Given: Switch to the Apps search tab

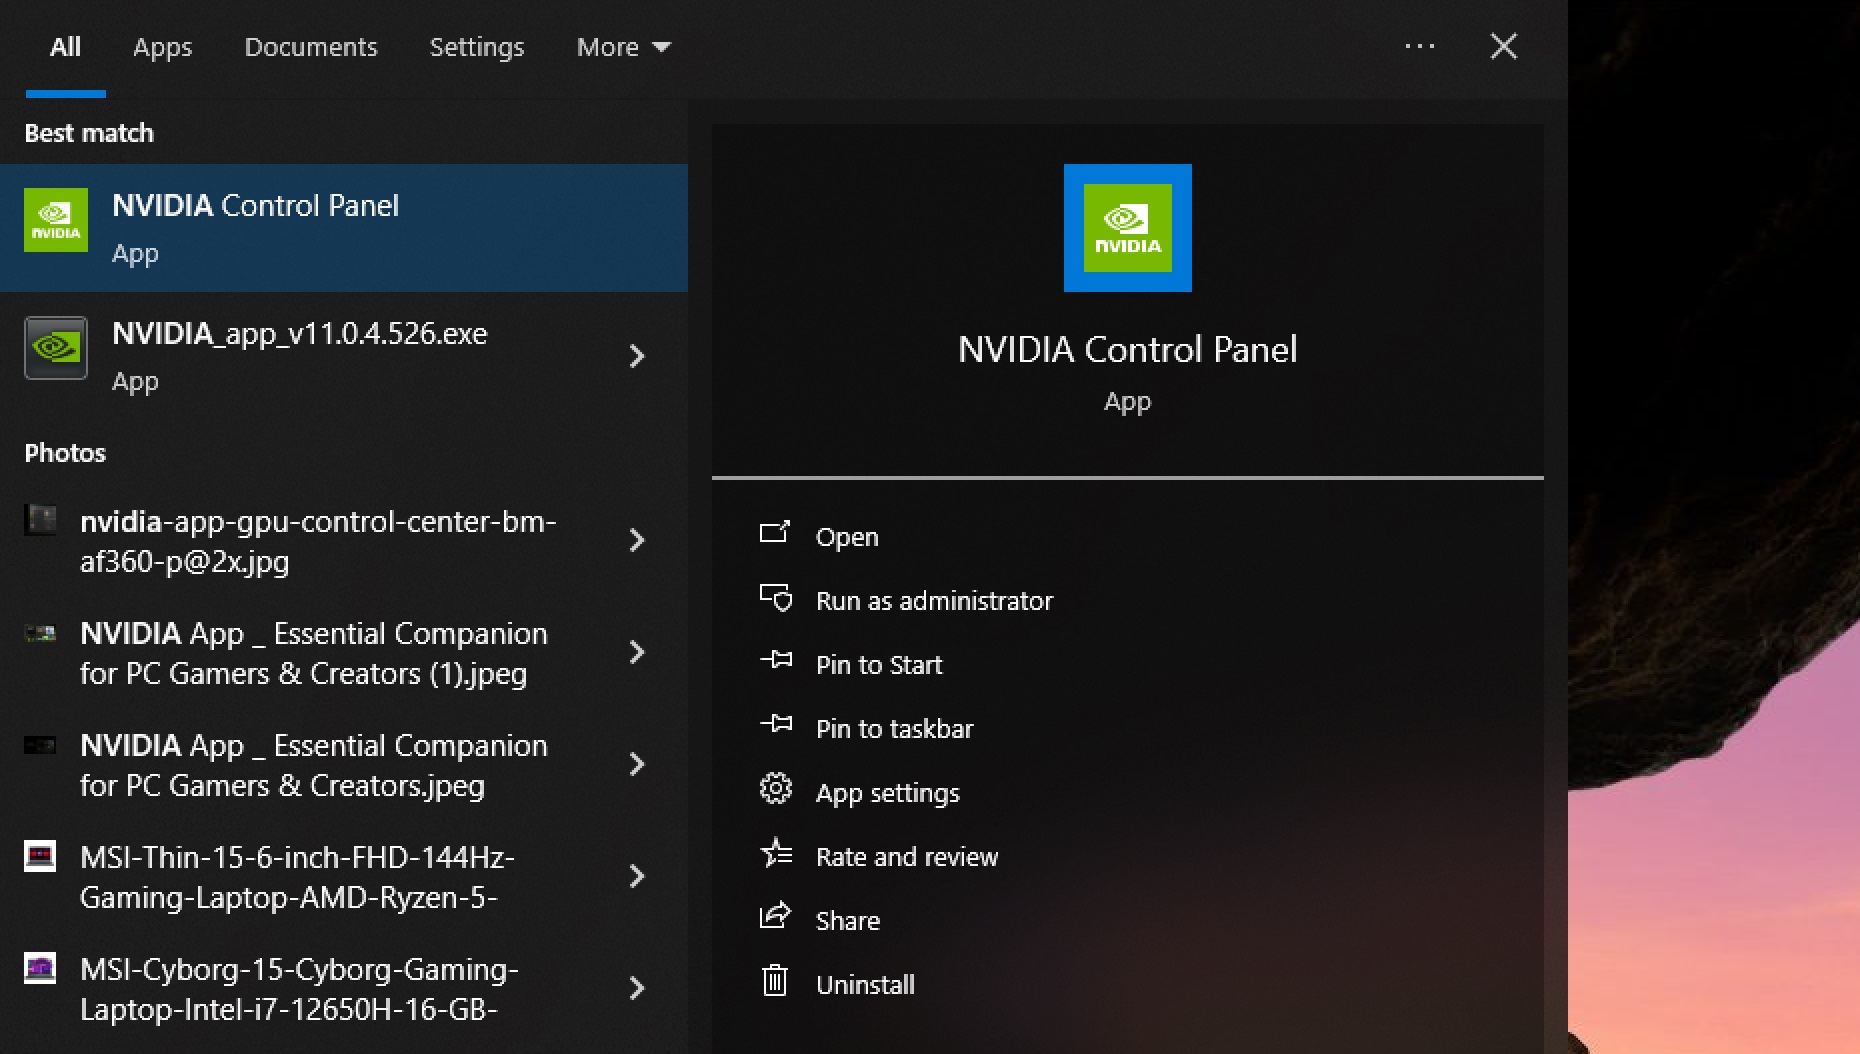Looking at the screenshot, I should coord(162,47).
